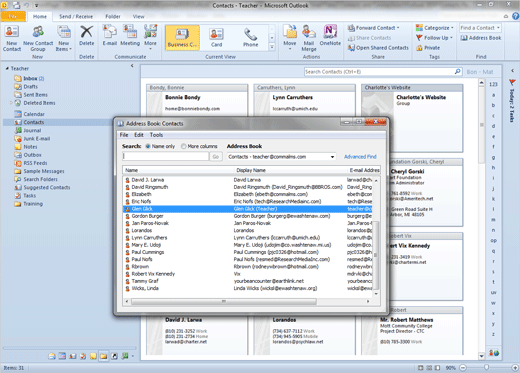Click the Advanced Find link
The width and height of the screenshot is (520, 373).
pos(360,157)
